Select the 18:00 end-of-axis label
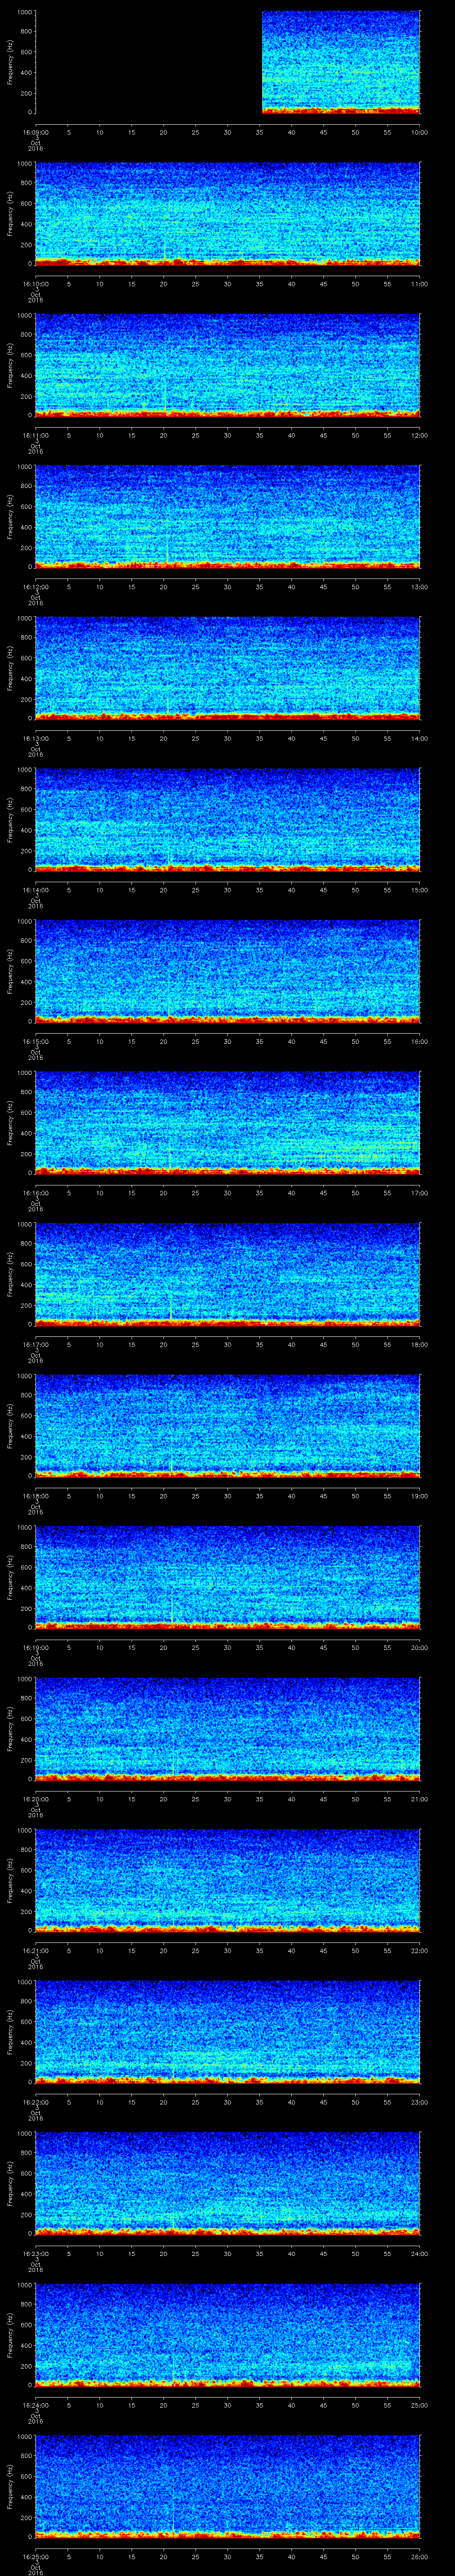 point(419,1344)
